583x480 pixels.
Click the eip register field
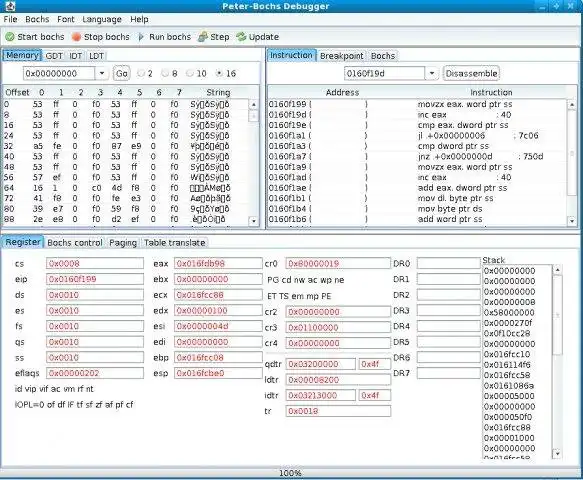pos(95,279)
